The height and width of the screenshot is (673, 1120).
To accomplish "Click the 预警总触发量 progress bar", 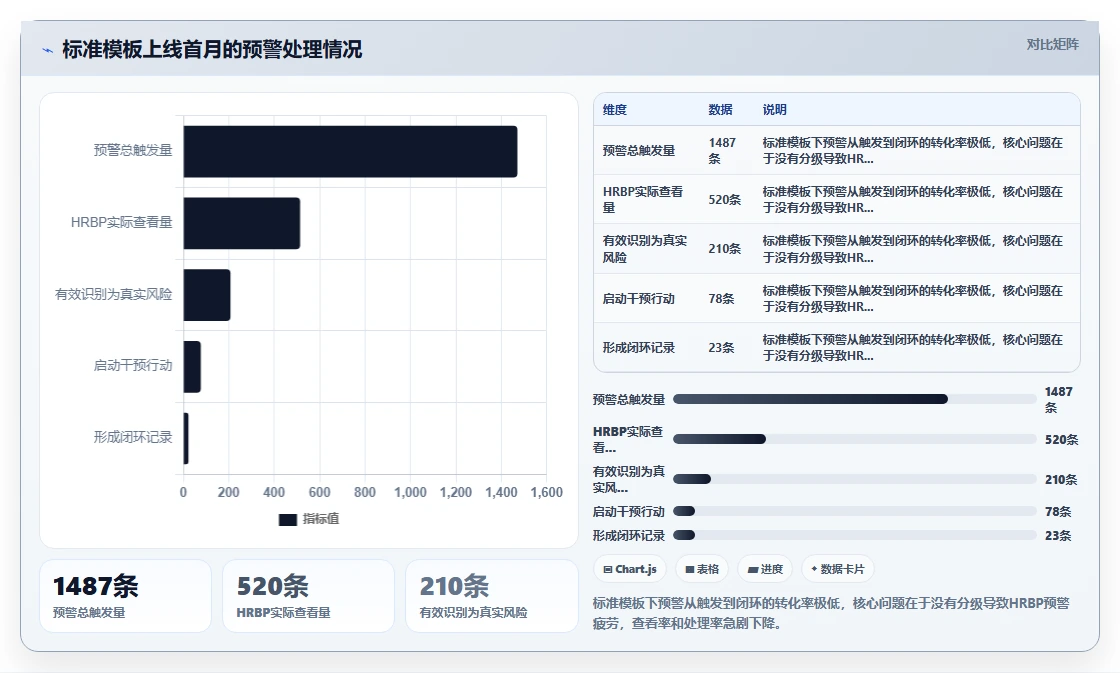I will (x=854, y=399).
